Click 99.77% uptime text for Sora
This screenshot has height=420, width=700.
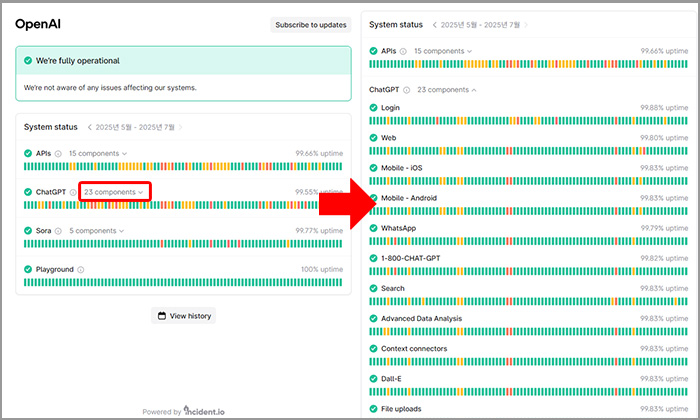319,231
